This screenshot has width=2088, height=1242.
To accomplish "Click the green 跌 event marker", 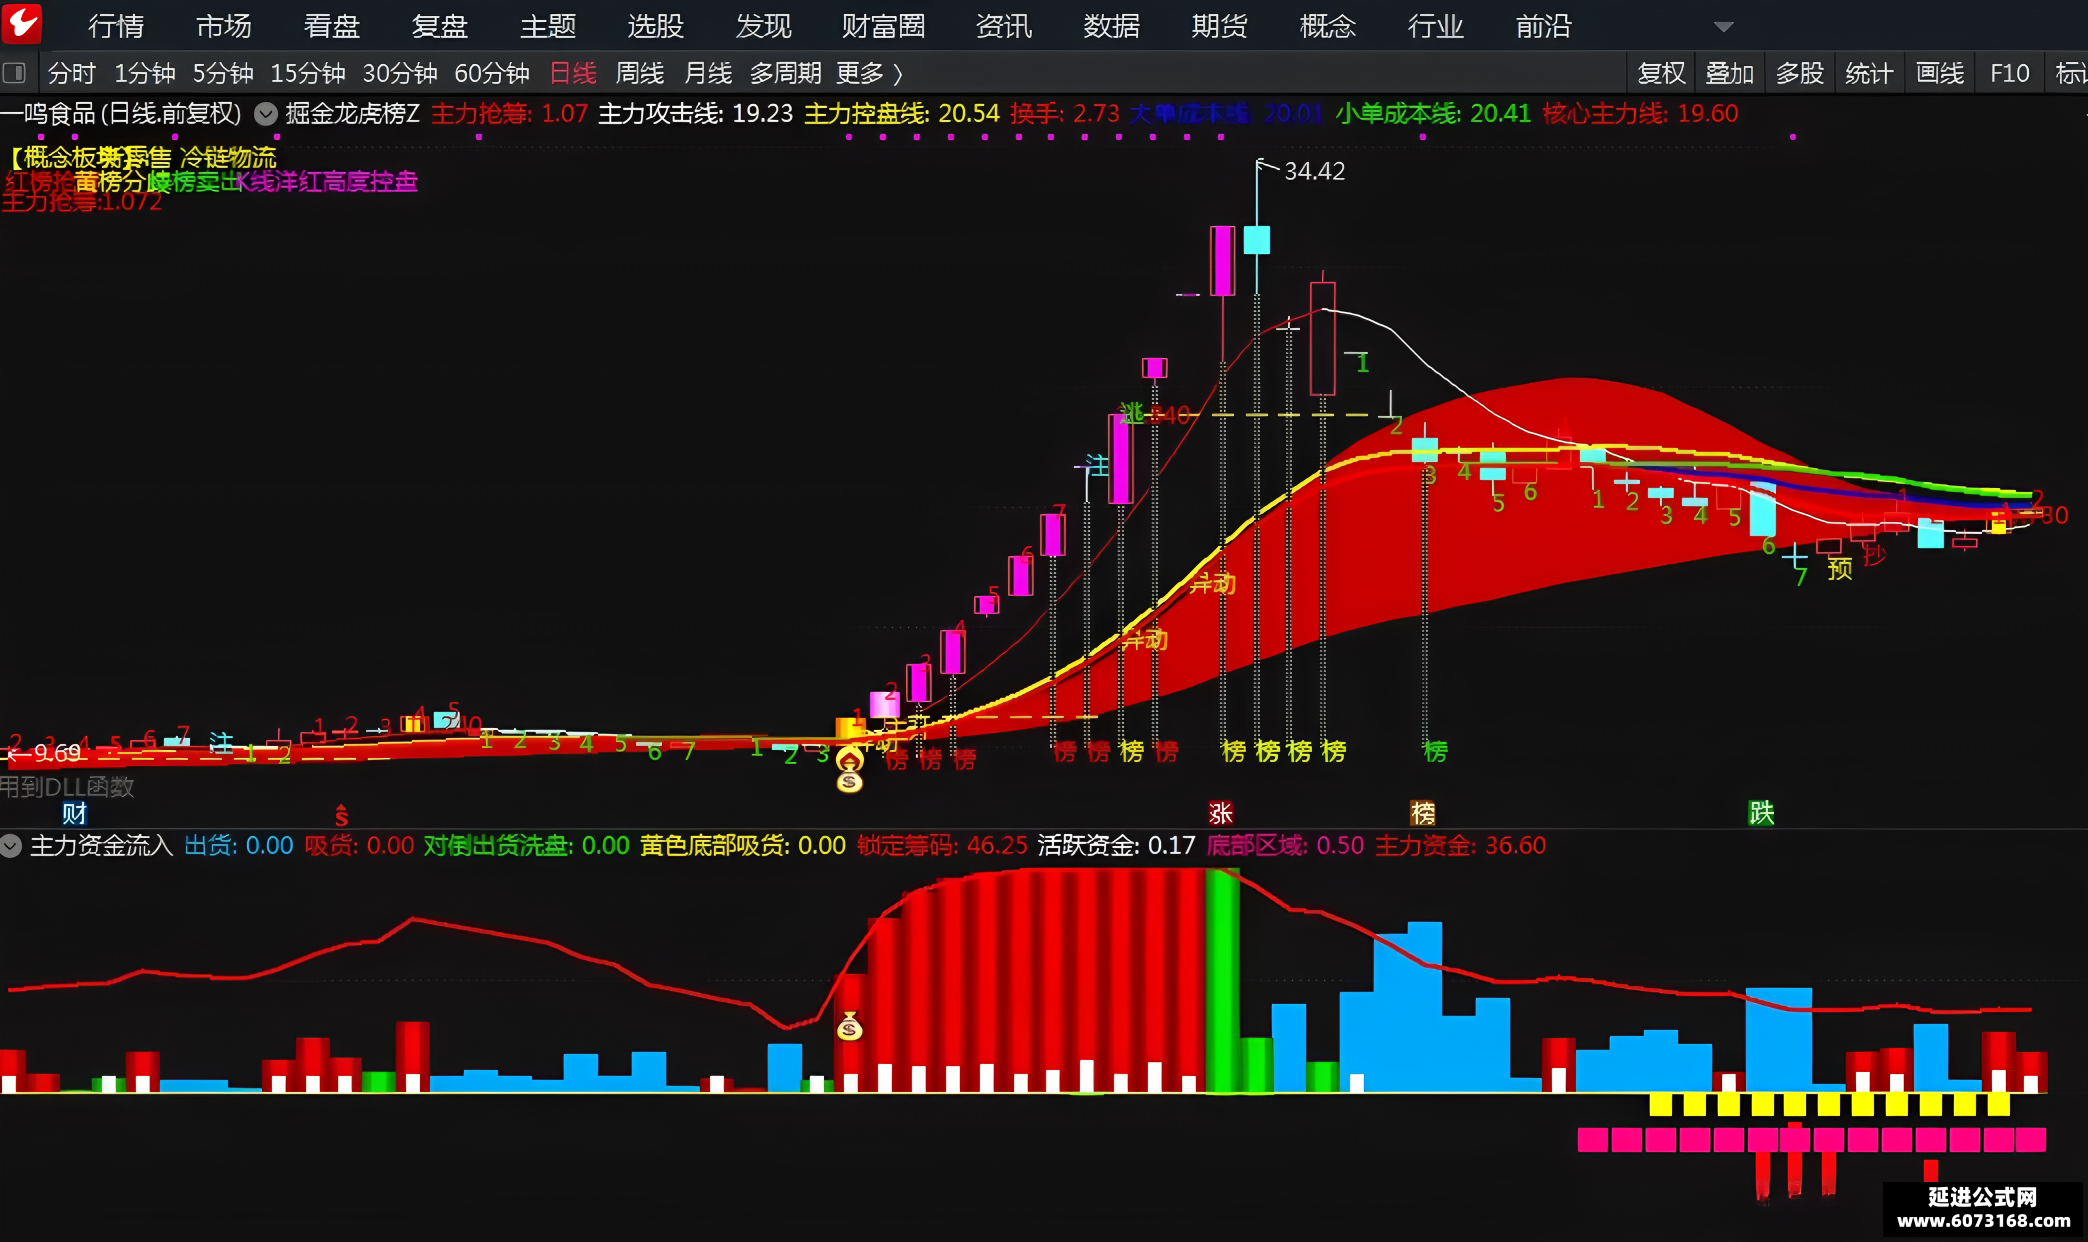I will click(x=1761, y=813).
